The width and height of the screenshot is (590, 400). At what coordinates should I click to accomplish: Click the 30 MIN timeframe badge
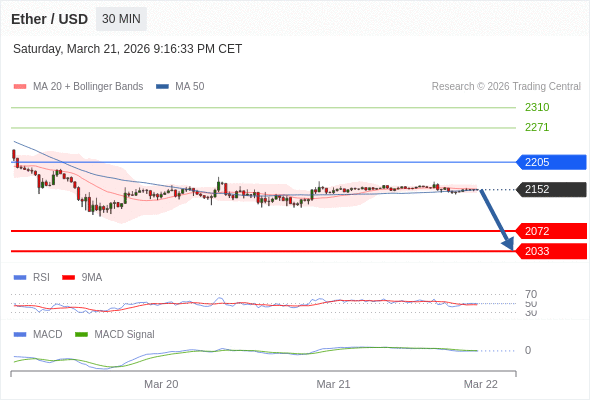point(121,19)
